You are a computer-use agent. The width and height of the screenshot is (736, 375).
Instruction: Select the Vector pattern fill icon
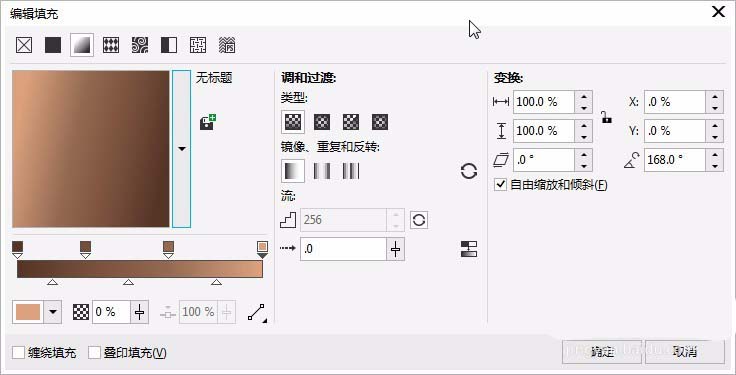(111, 45)
